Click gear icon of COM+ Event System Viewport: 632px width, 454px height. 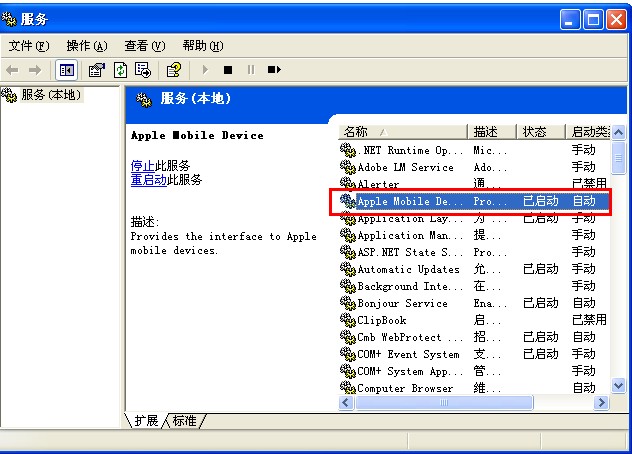pos(347,354)
